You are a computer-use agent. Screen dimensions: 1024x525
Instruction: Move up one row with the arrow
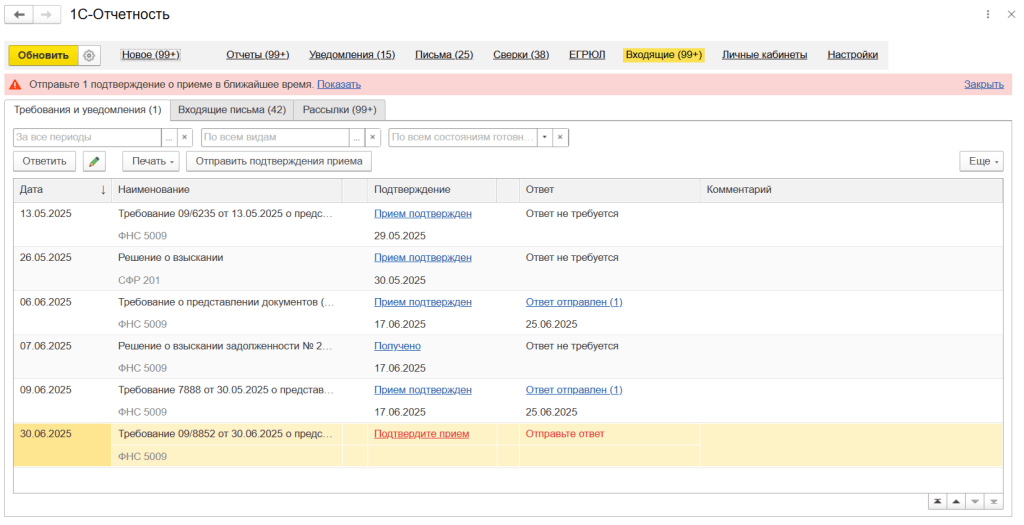point(956,501)
